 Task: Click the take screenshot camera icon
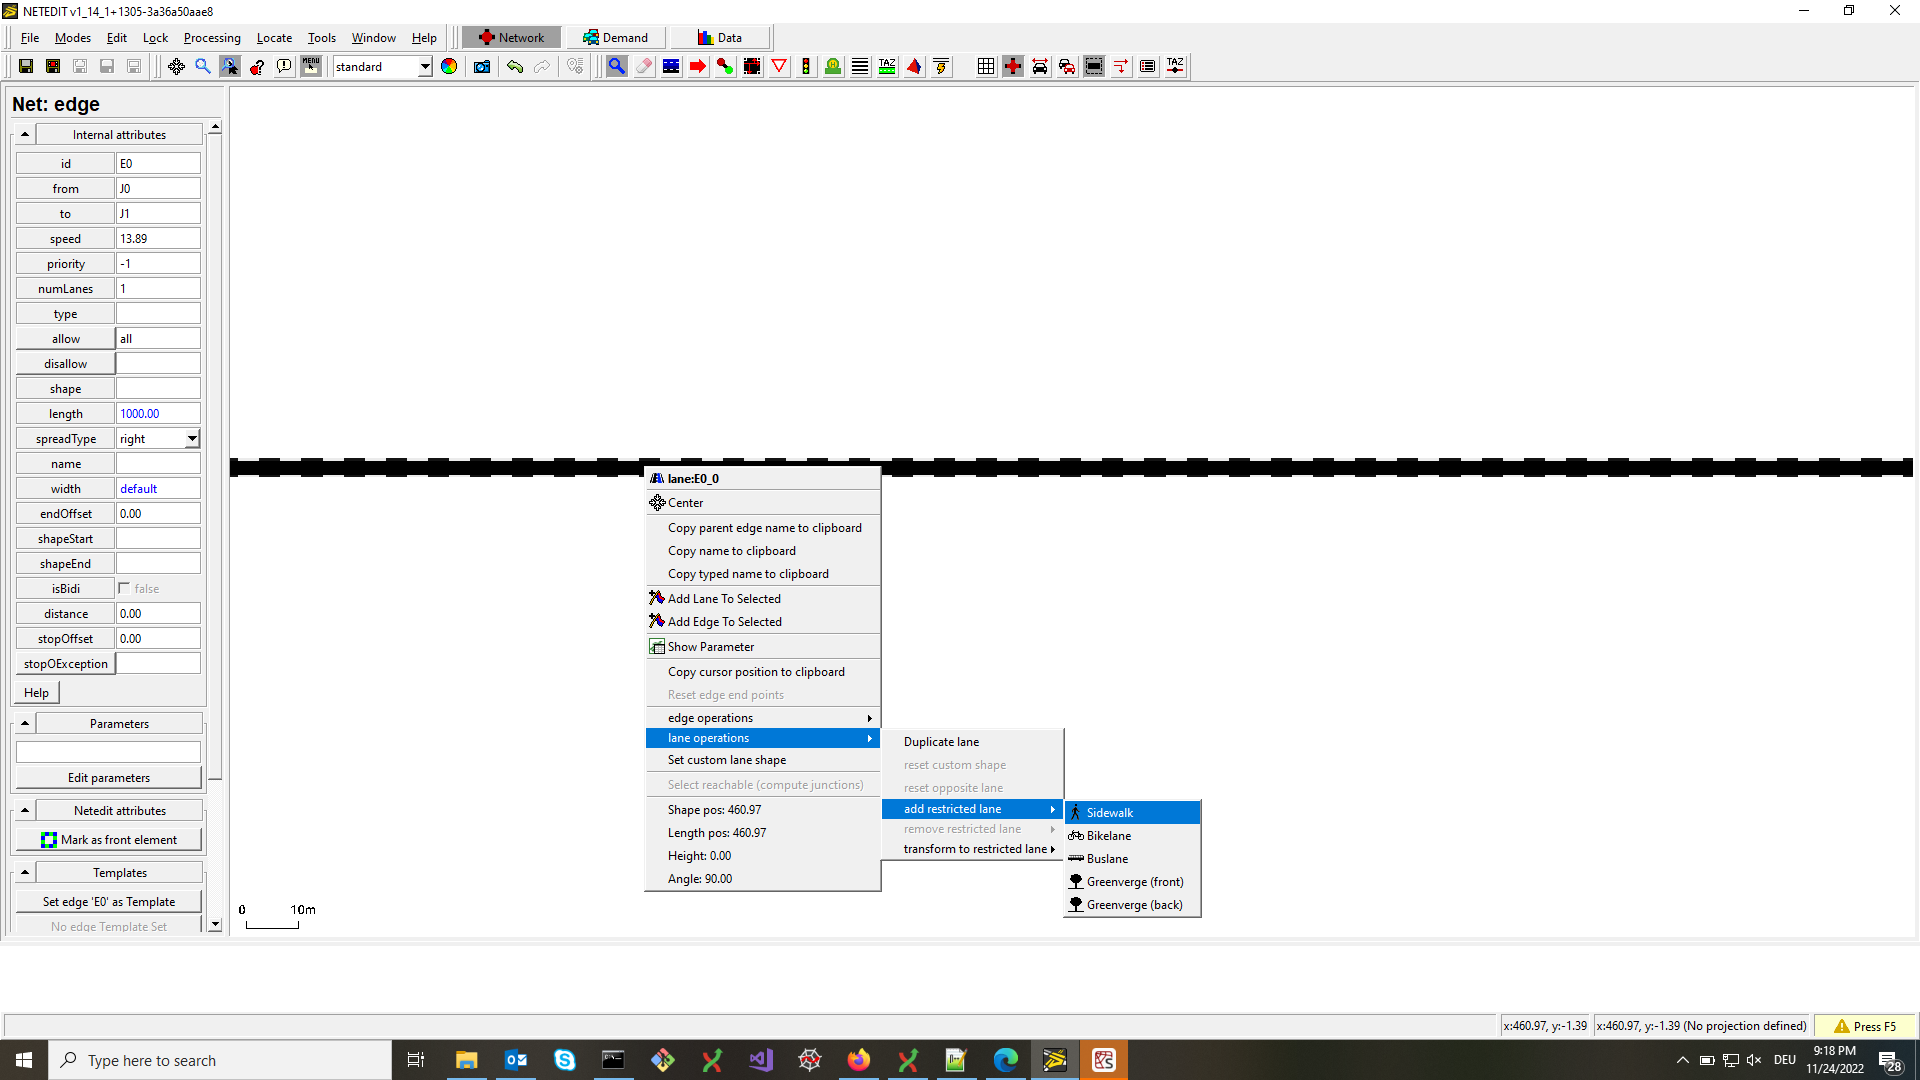pyautogui.click(x=482, y=66)
